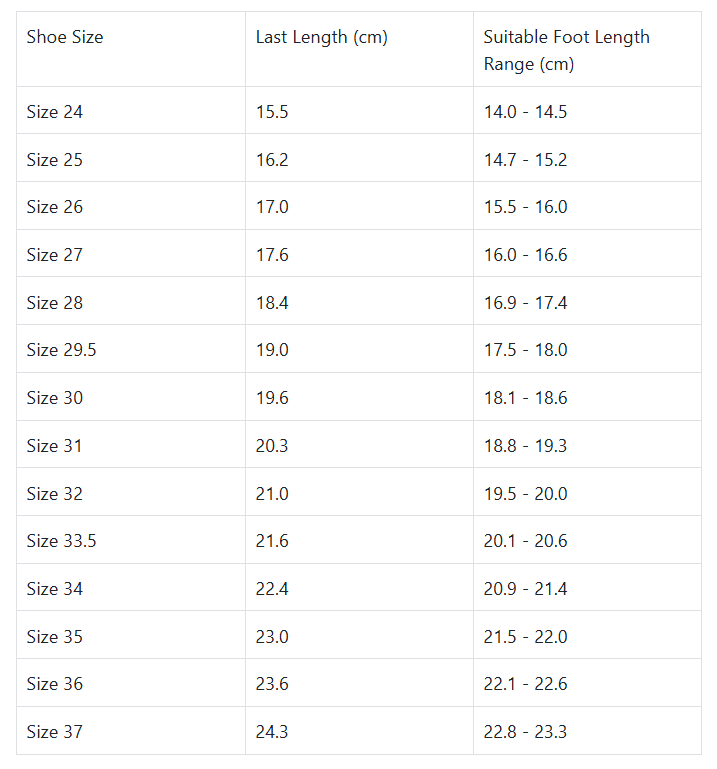Click last length value 24.3

pyautogui.click(x=272, y=732)
